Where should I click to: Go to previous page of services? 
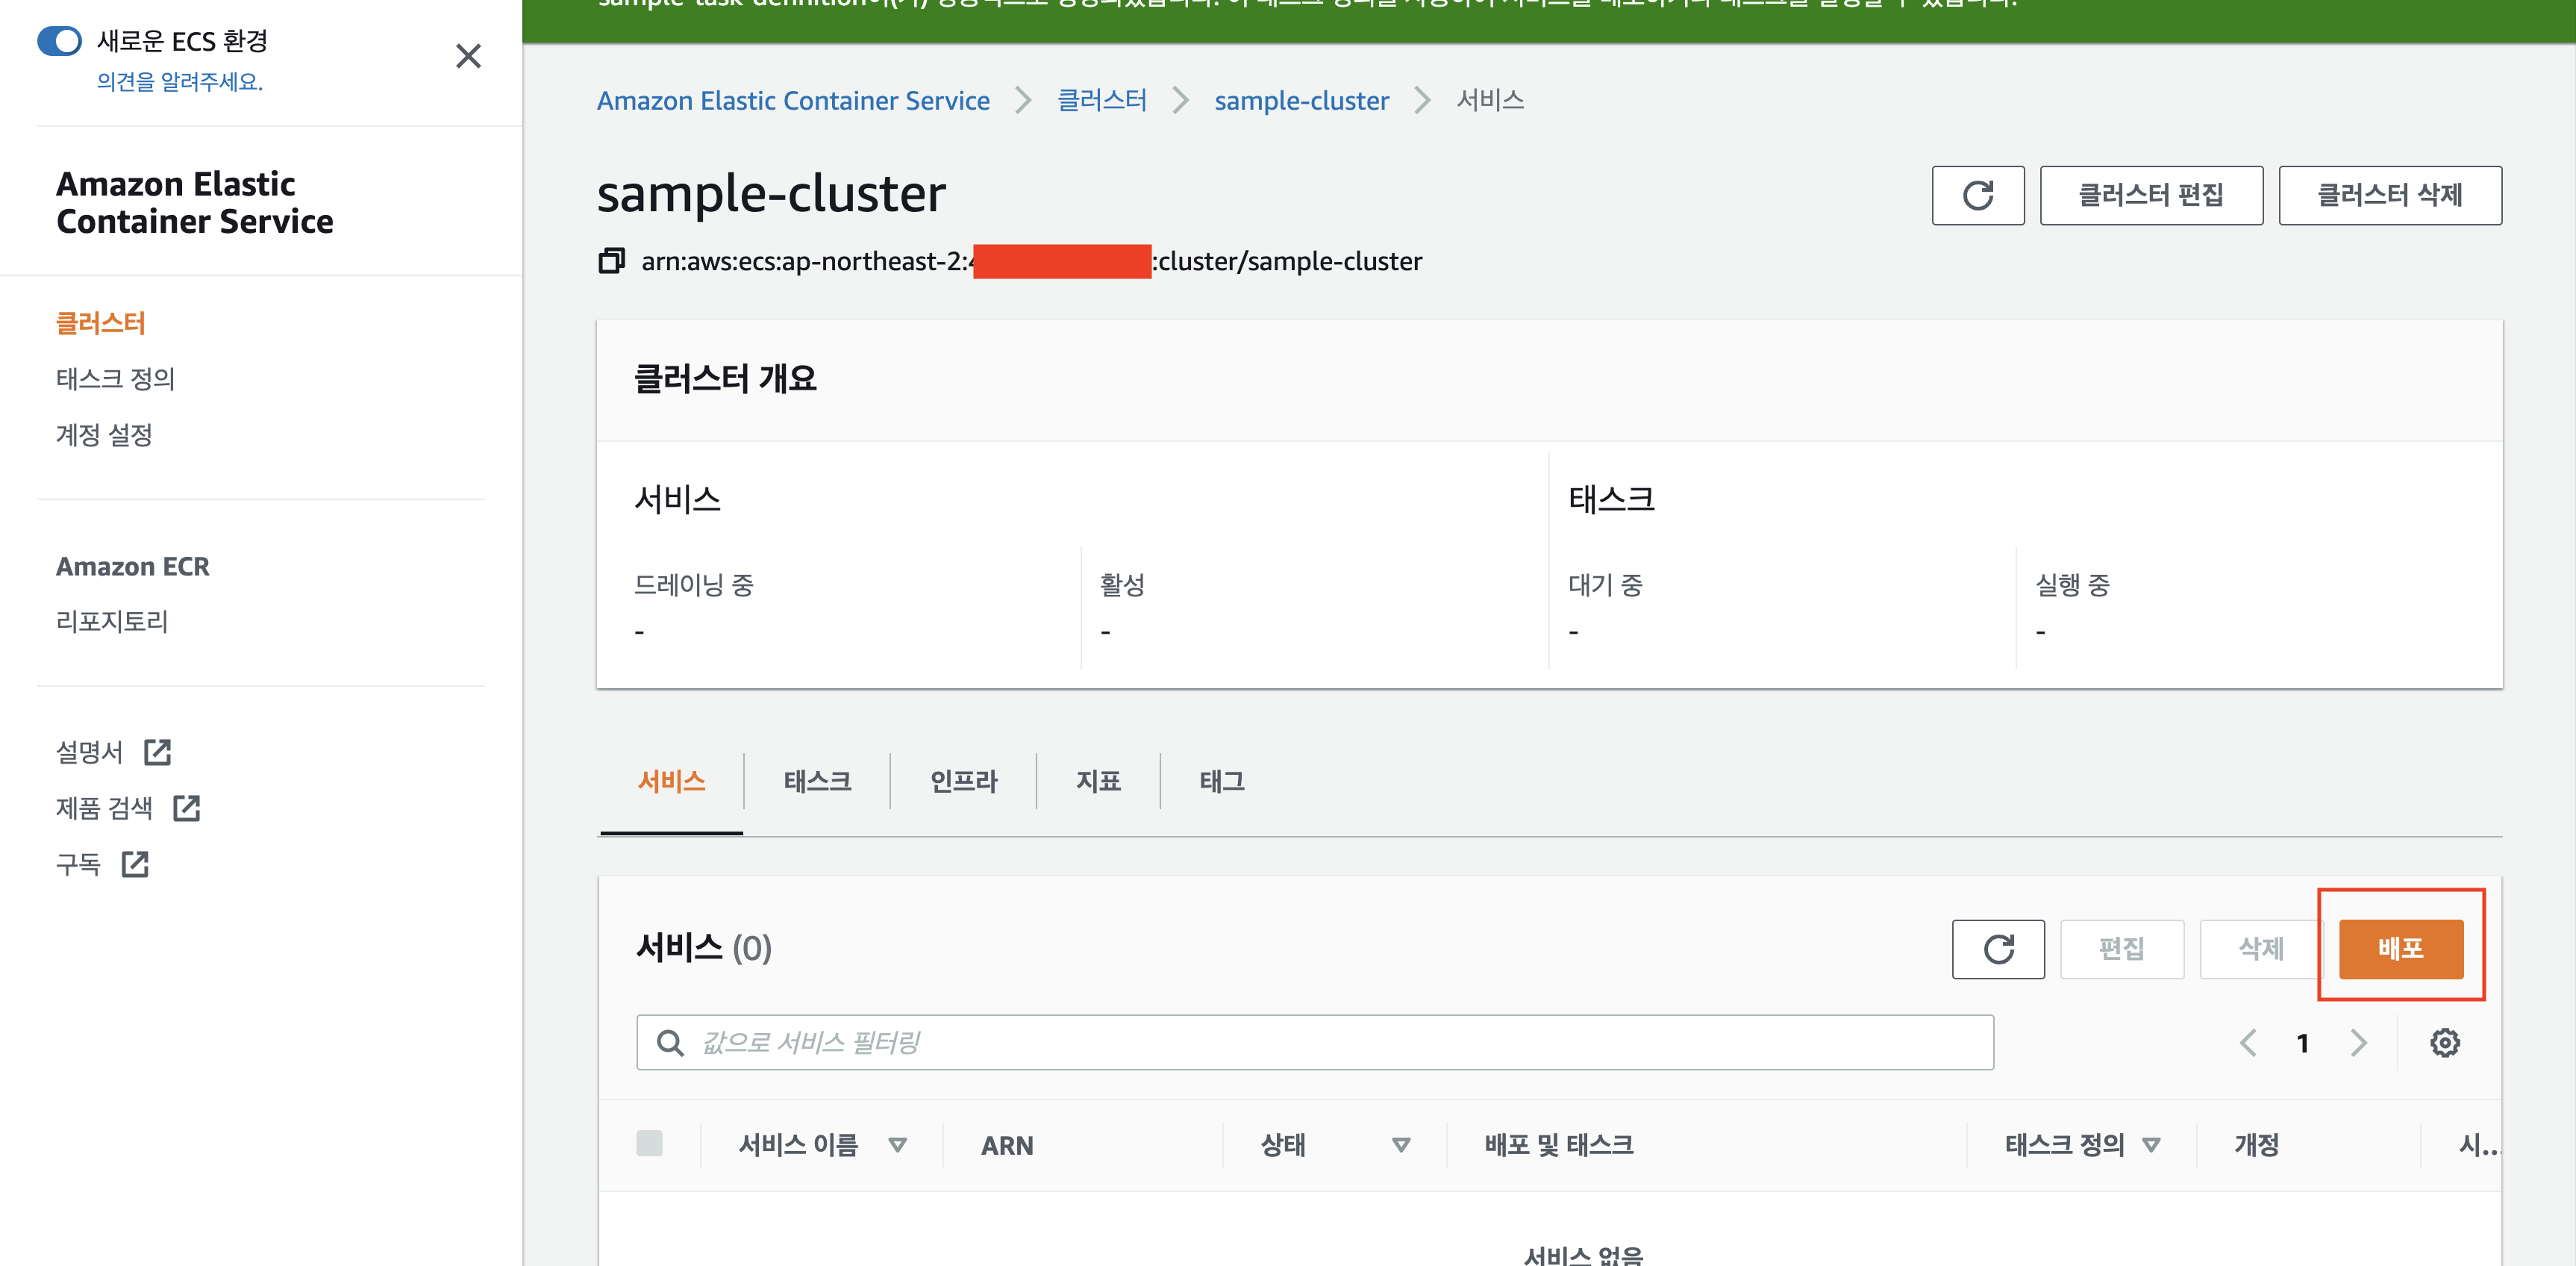coord(2247,1043)
